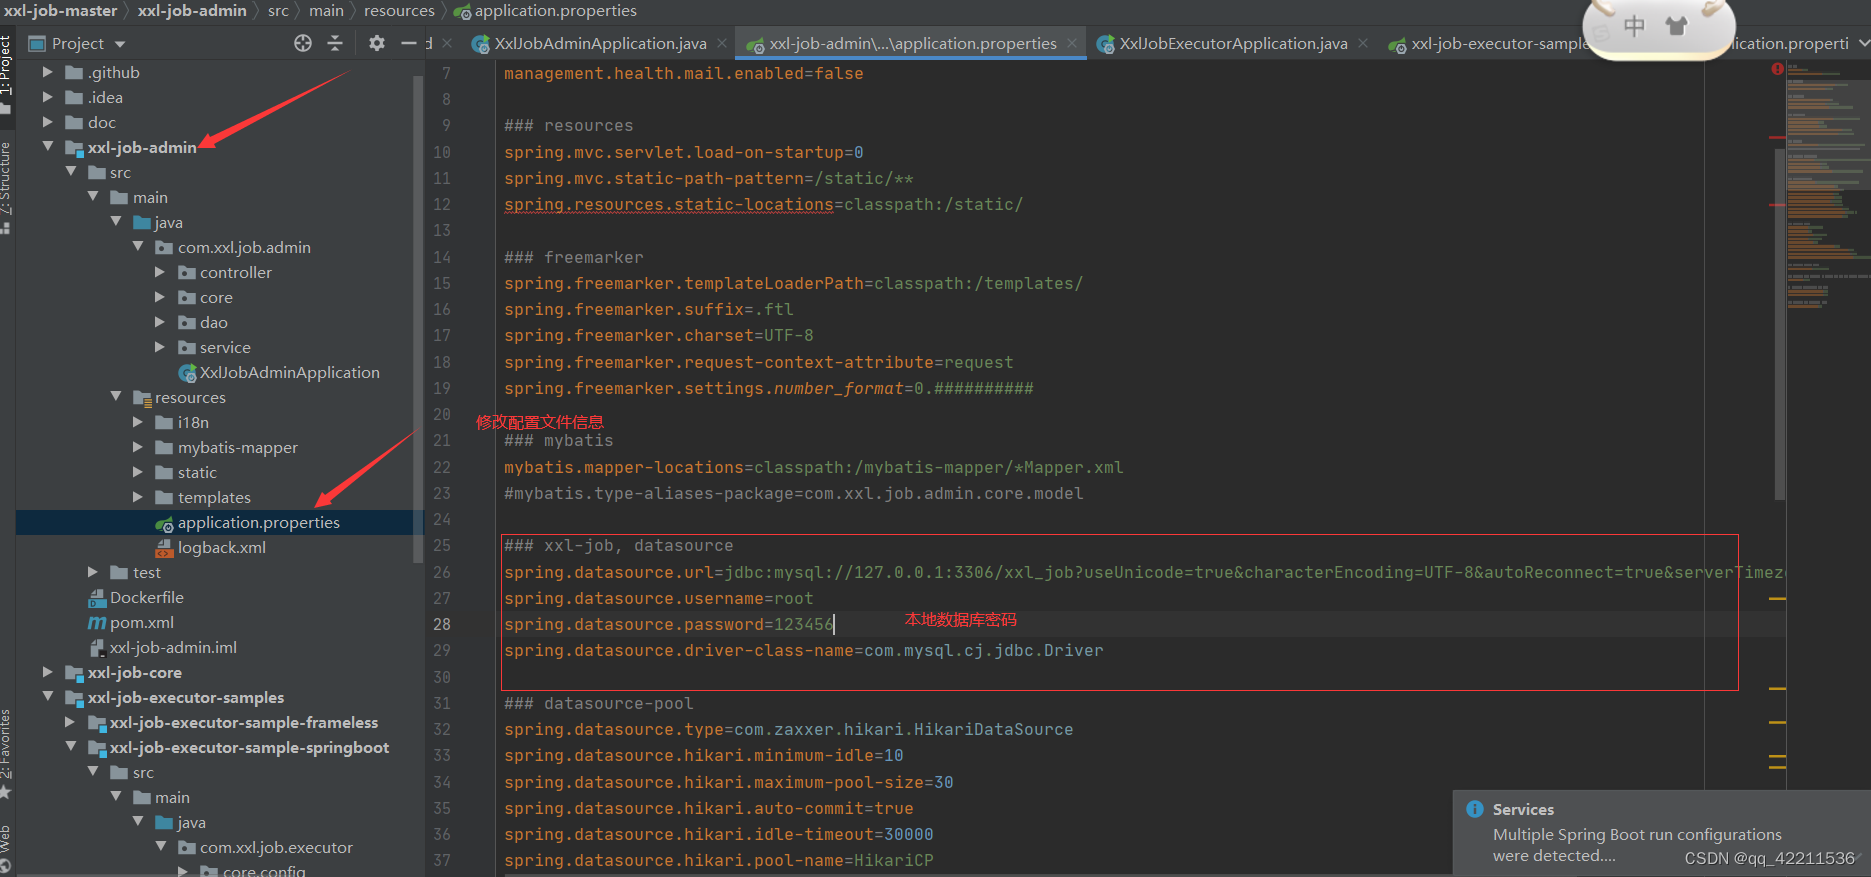Close the XxlJobAdminApplication.java tab
1871x877 pixels.
point(722,44)
